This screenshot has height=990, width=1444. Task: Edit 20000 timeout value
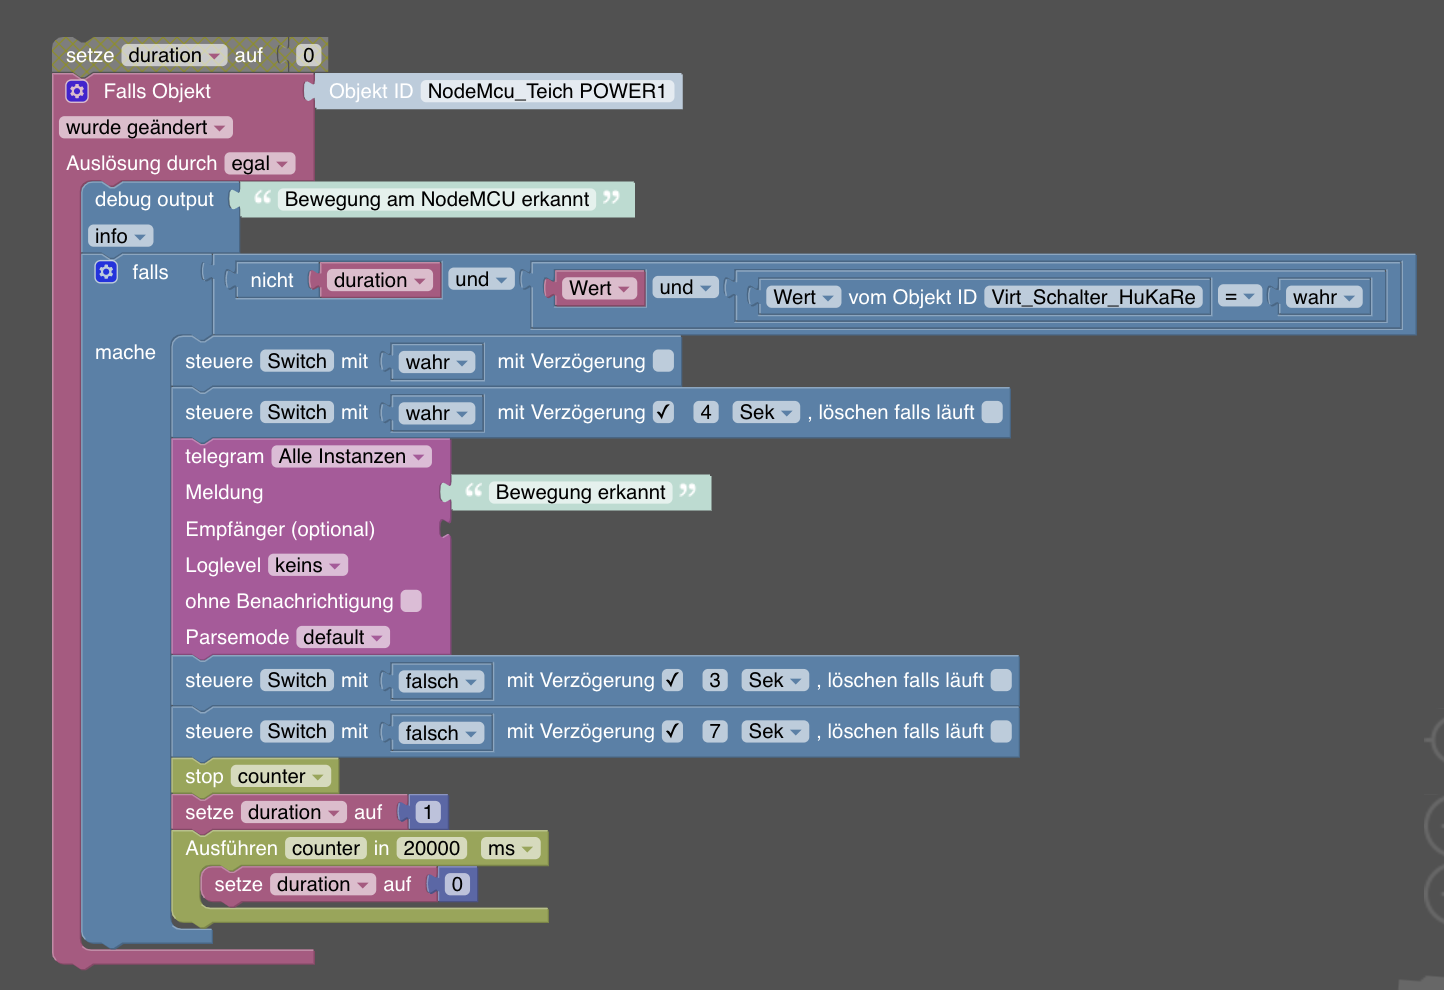[x=432, y=848]
